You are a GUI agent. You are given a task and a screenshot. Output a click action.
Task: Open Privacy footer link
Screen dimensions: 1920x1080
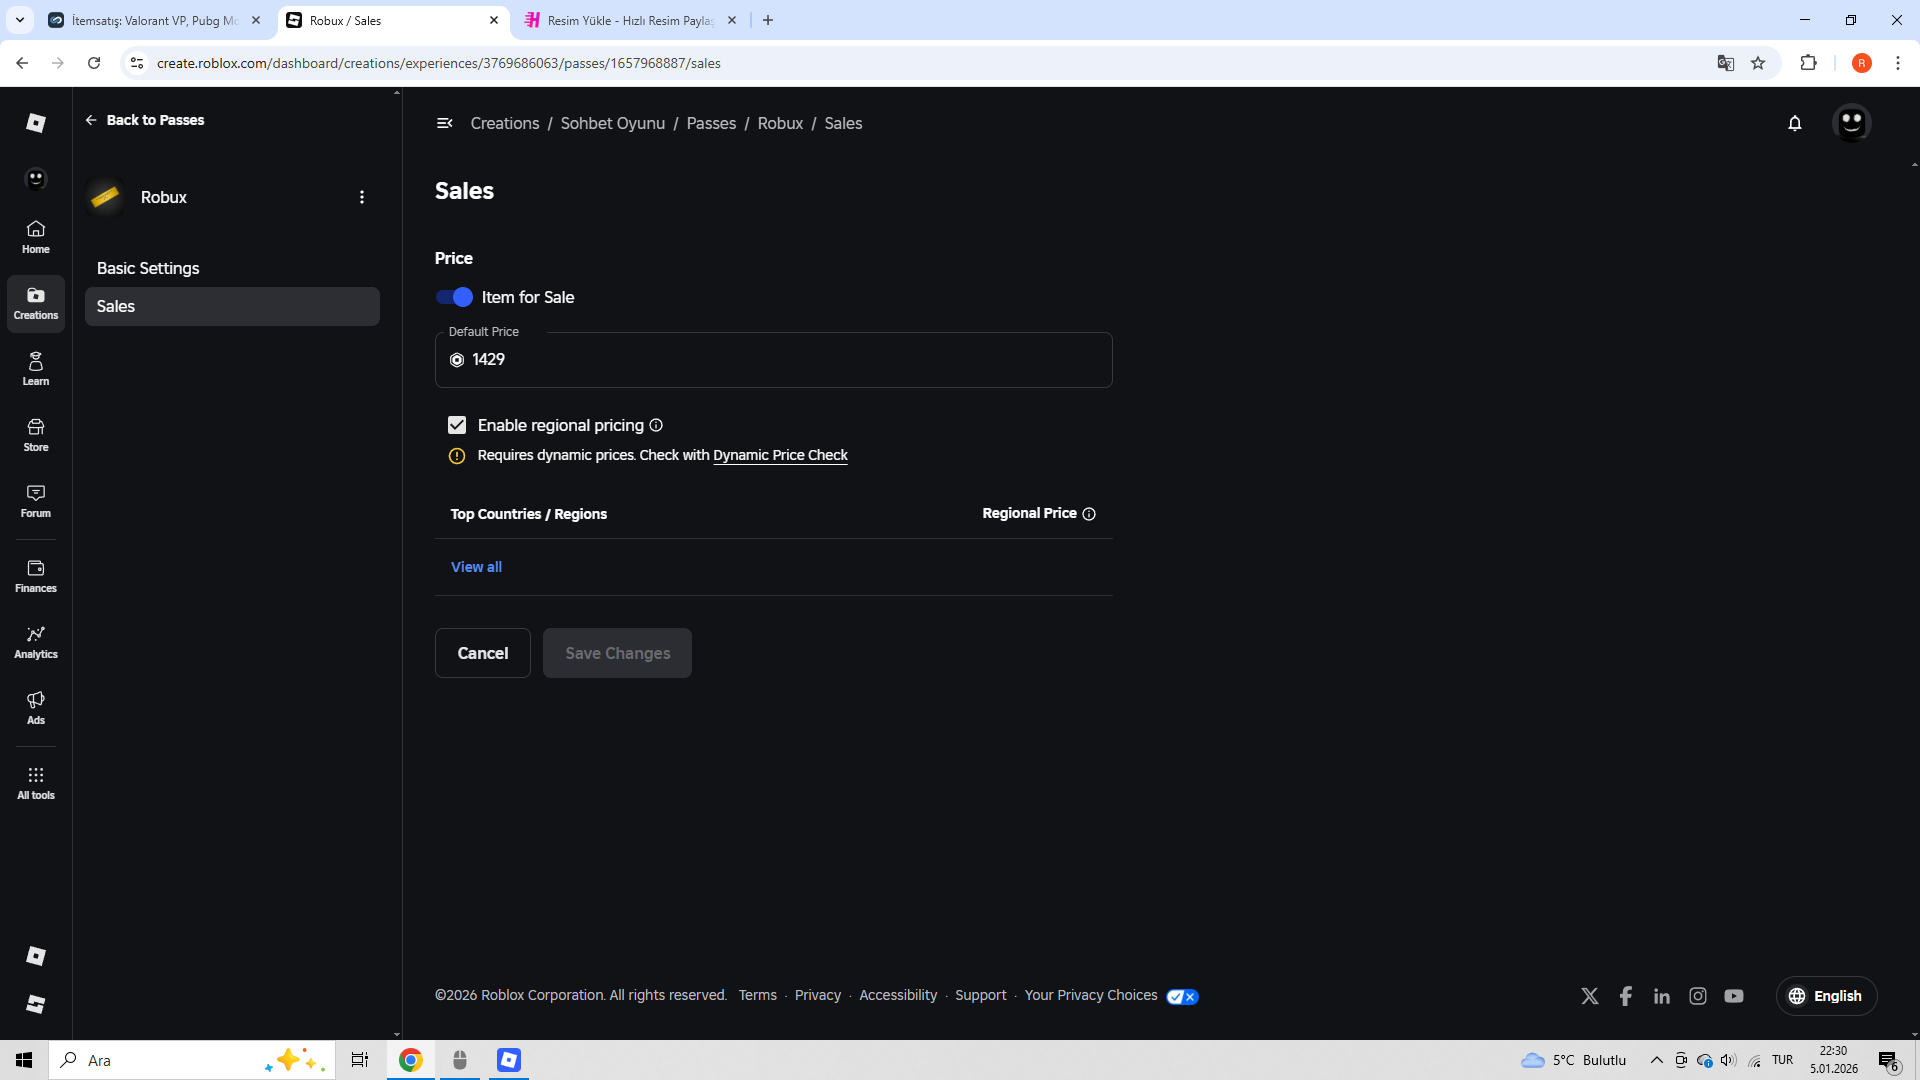(818, 996)
